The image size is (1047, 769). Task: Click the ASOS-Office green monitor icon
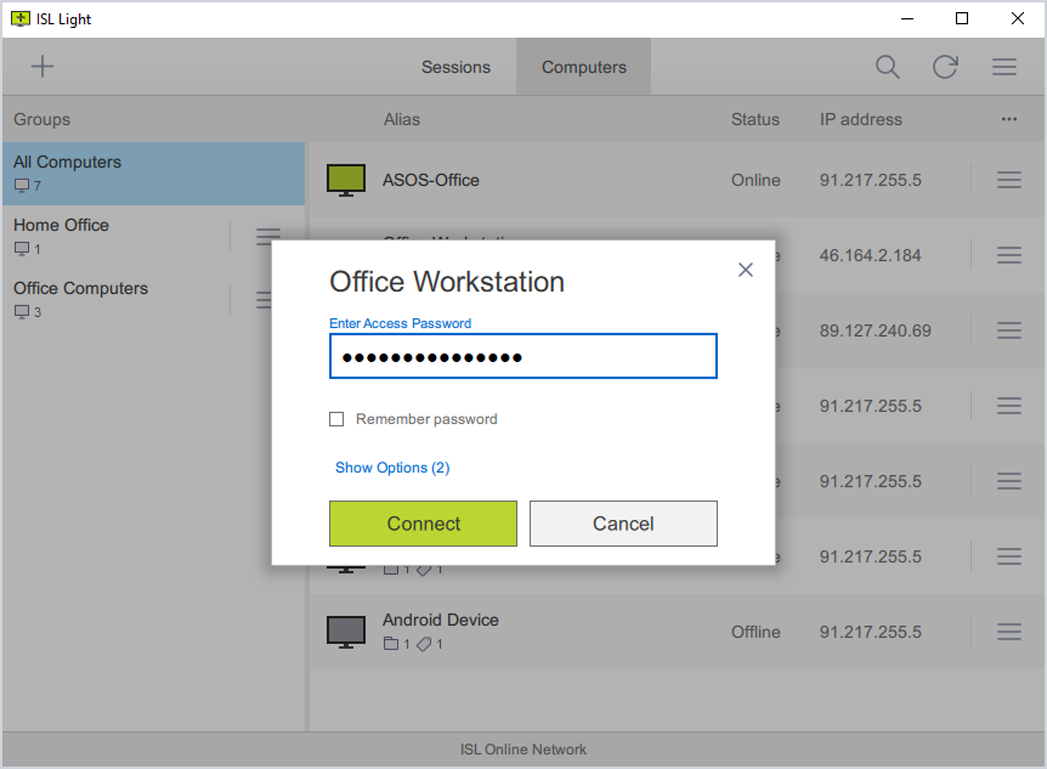346,180
